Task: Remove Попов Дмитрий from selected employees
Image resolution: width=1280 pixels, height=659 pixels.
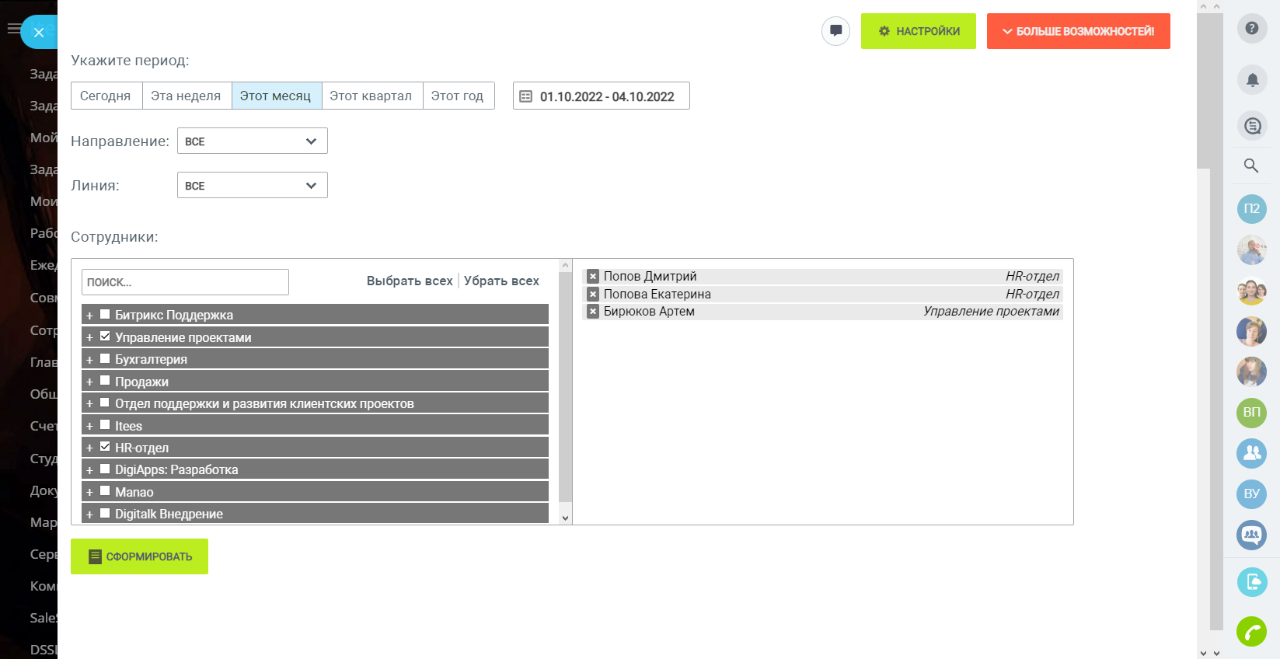Action: [593, 276]
